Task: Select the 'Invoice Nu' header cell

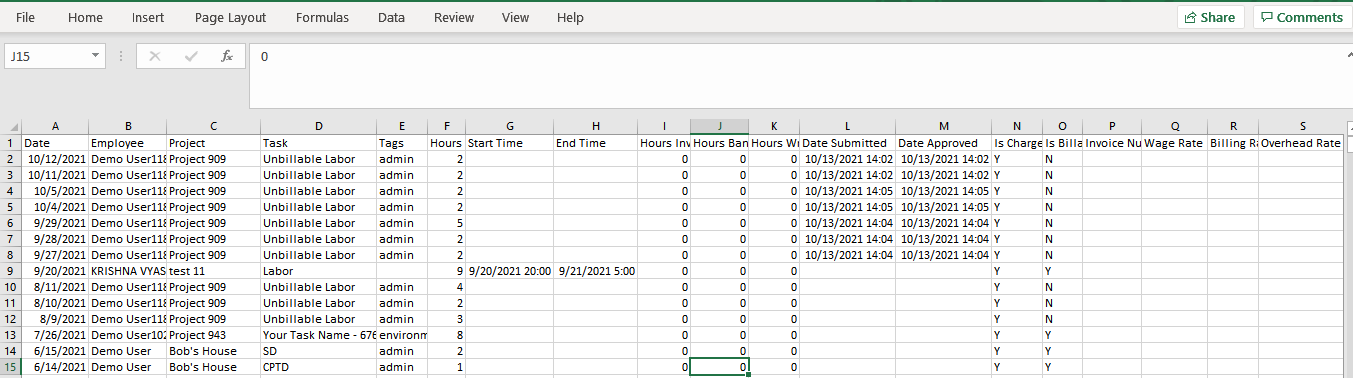Action: [1112, 143]
